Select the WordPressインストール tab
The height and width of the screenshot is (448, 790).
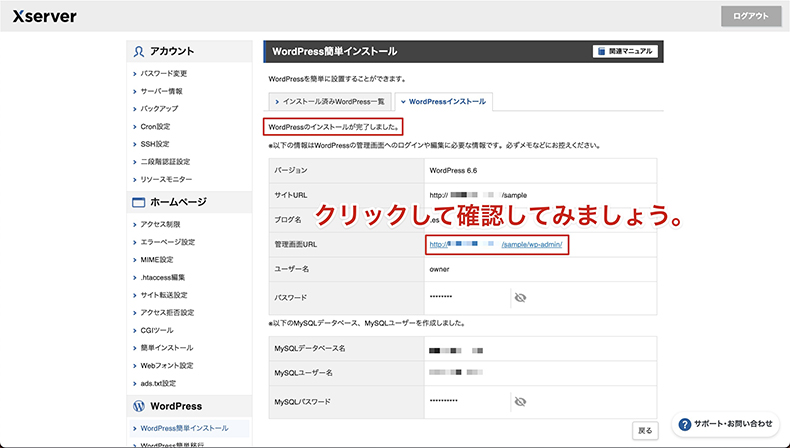443,102
